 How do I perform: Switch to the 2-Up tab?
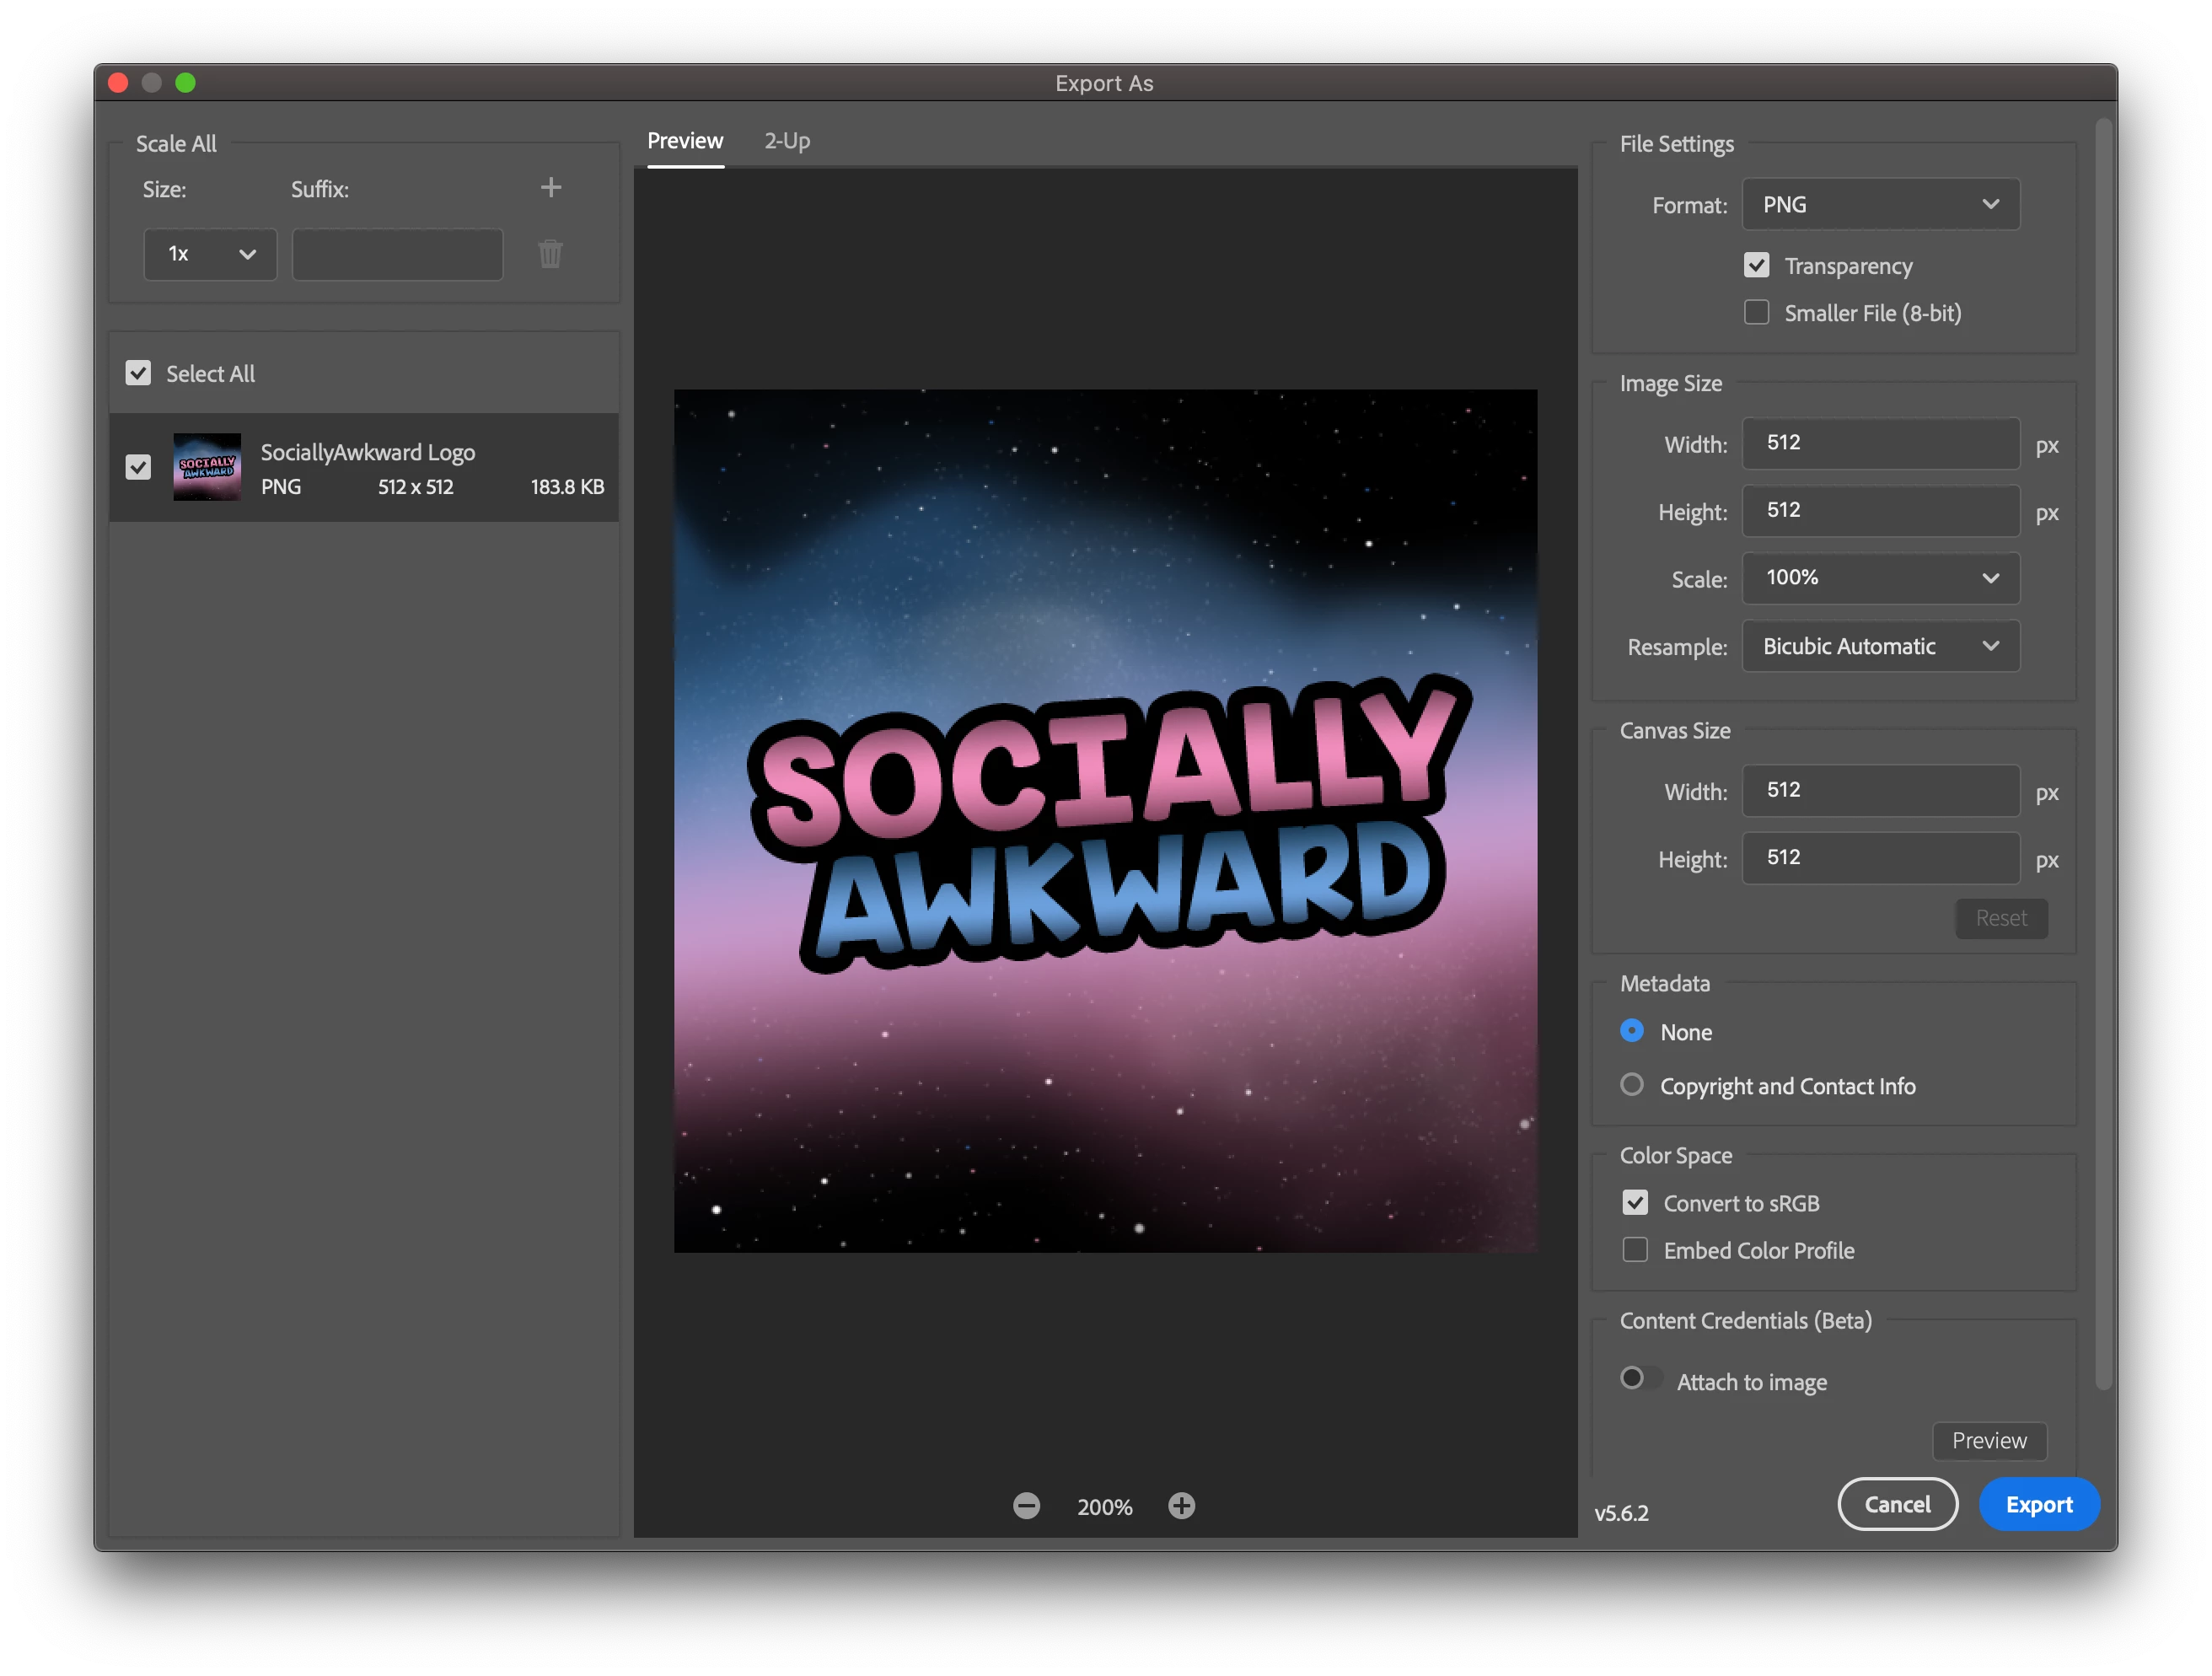tap(787, 141)
